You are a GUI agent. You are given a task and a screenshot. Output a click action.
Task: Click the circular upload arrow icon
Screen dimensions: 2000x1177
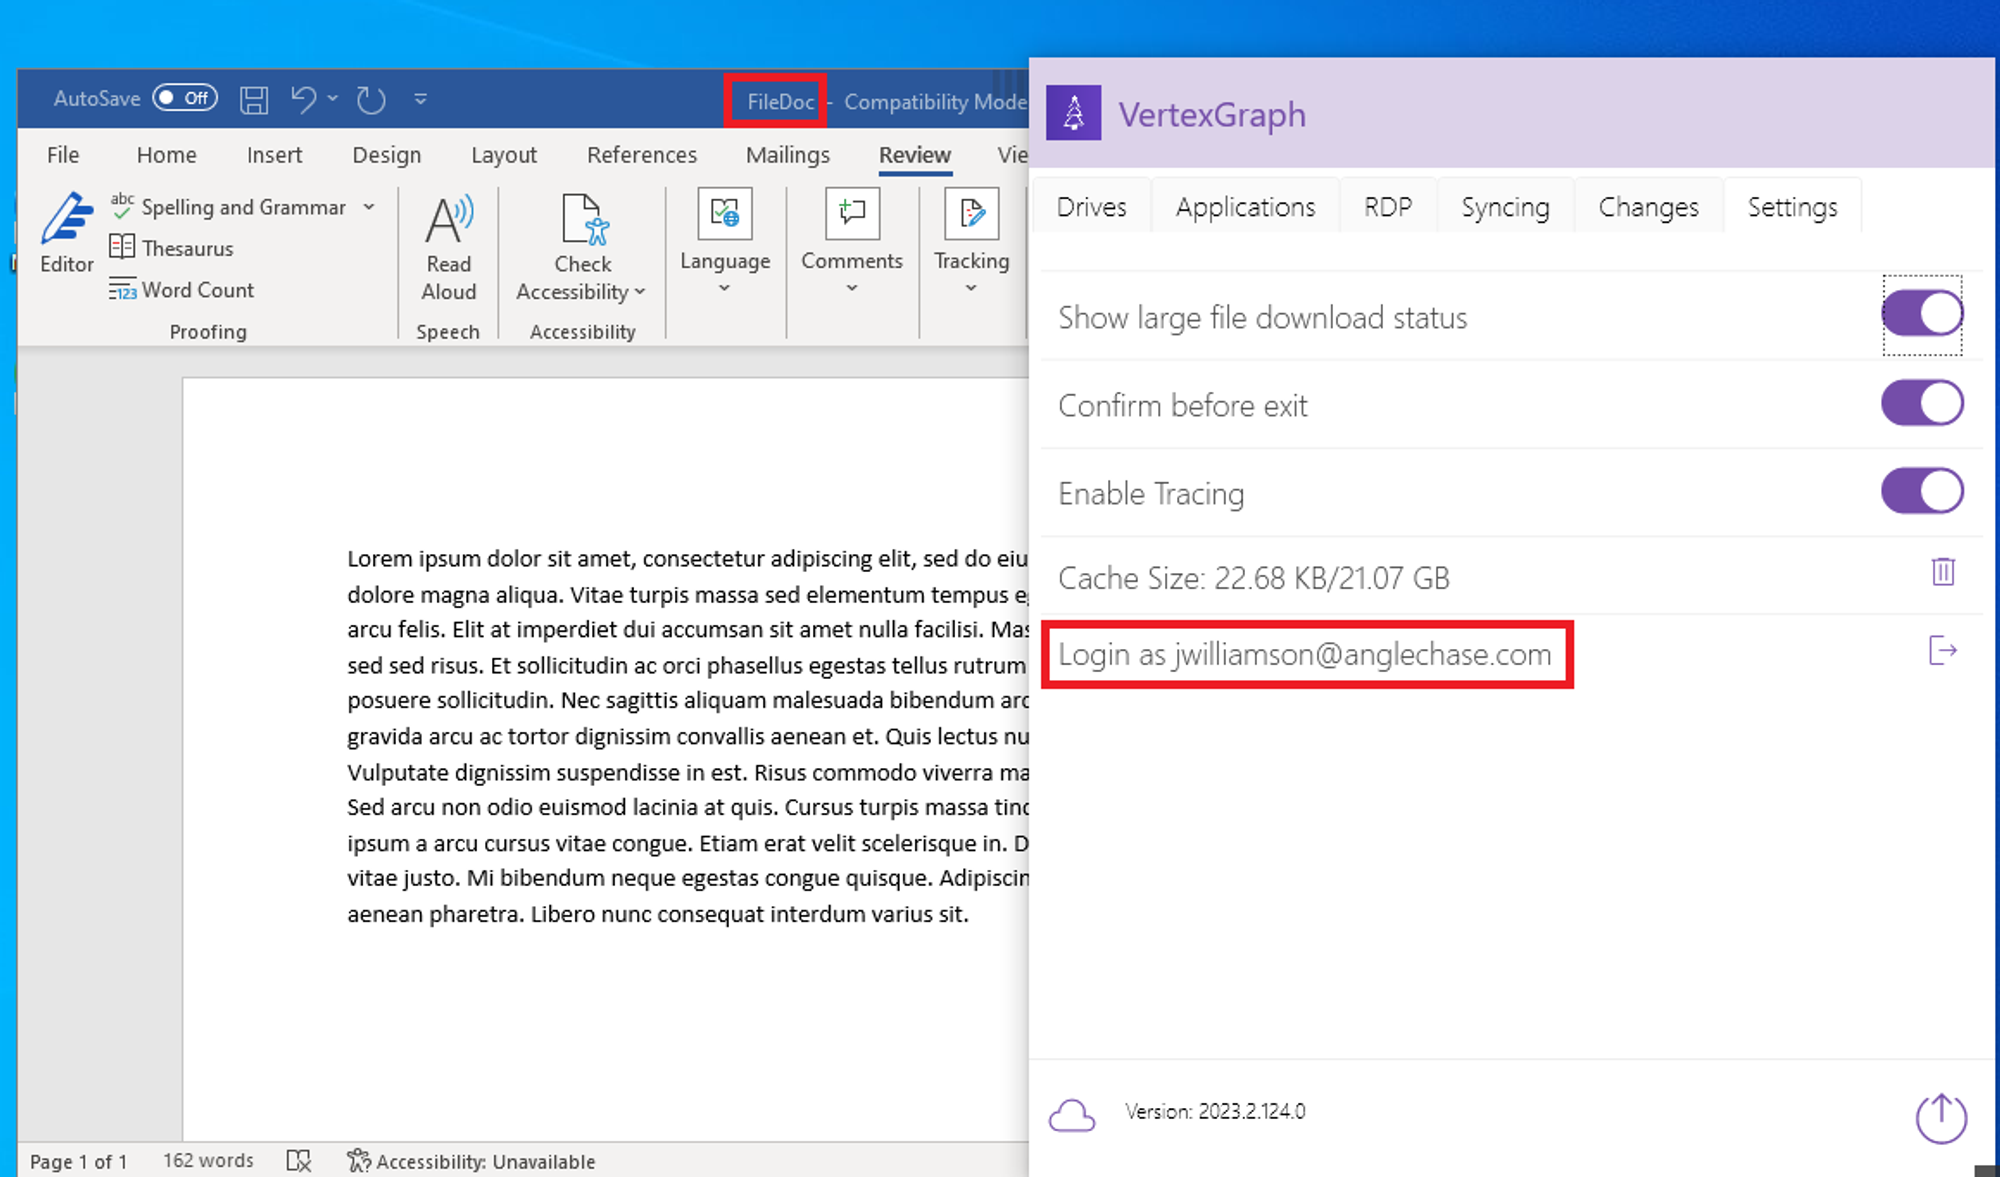click(x=1941, y=1118)
